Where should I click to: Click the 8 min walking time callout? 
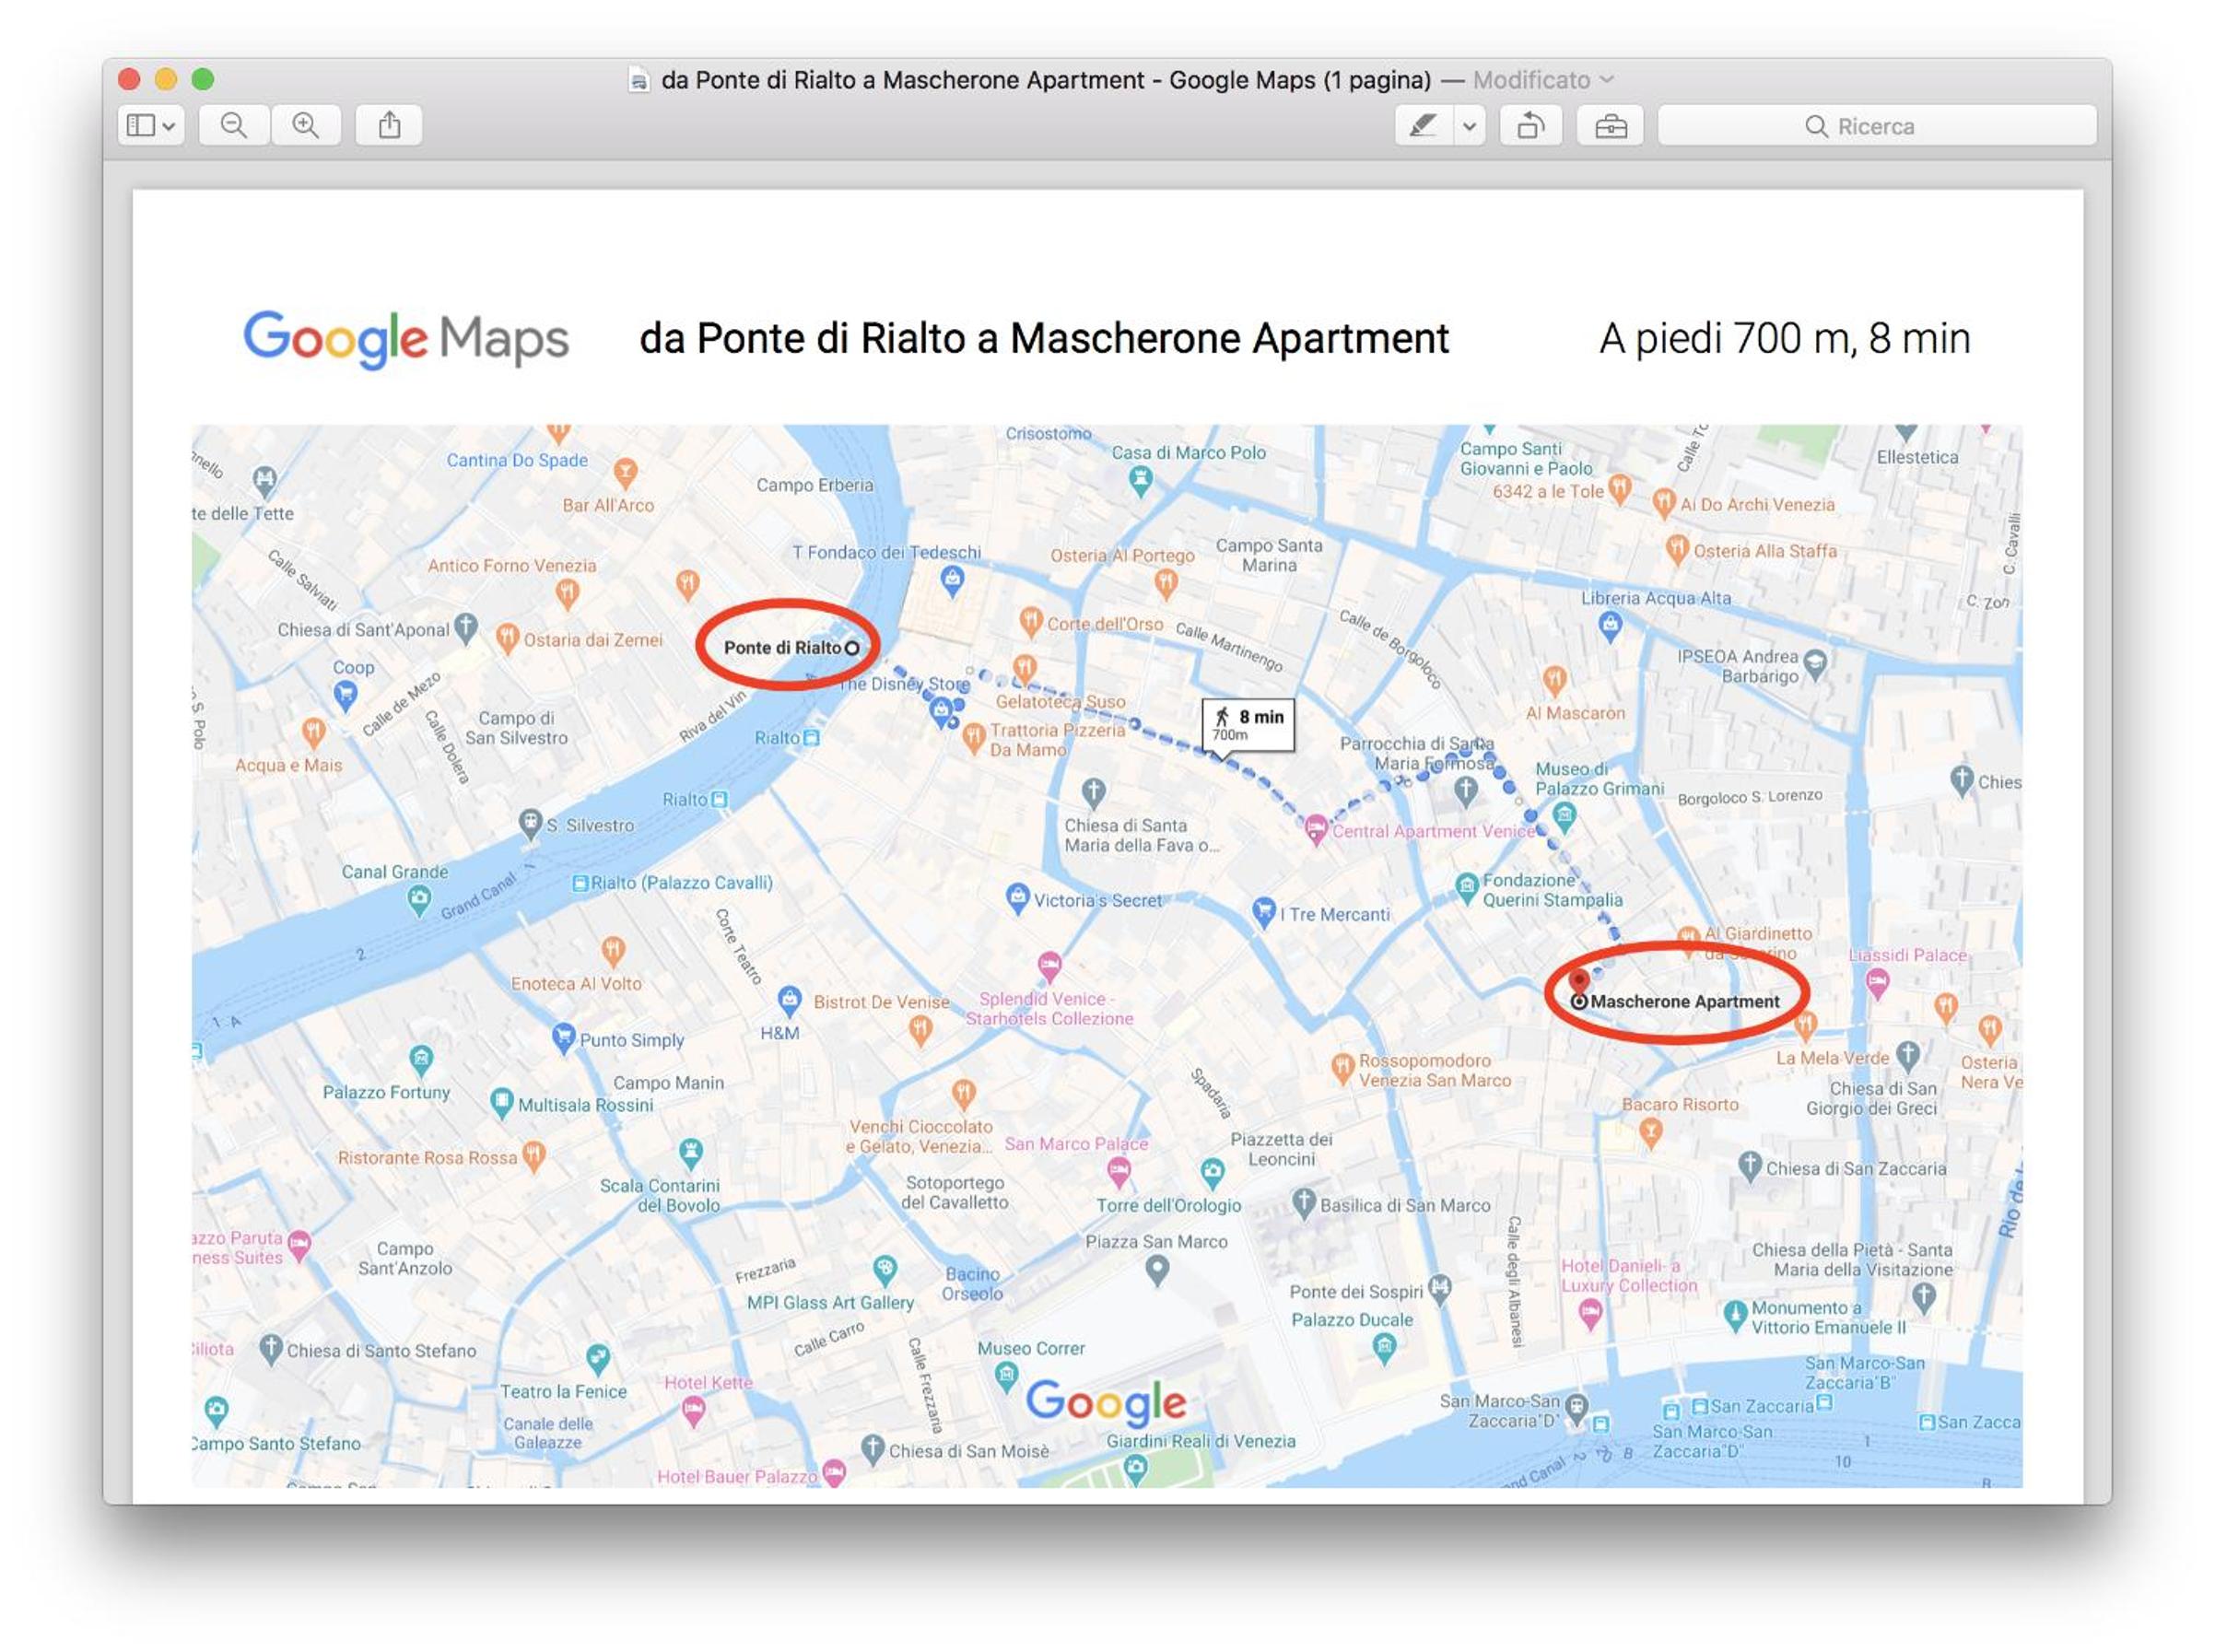(x=1247, y=724)
